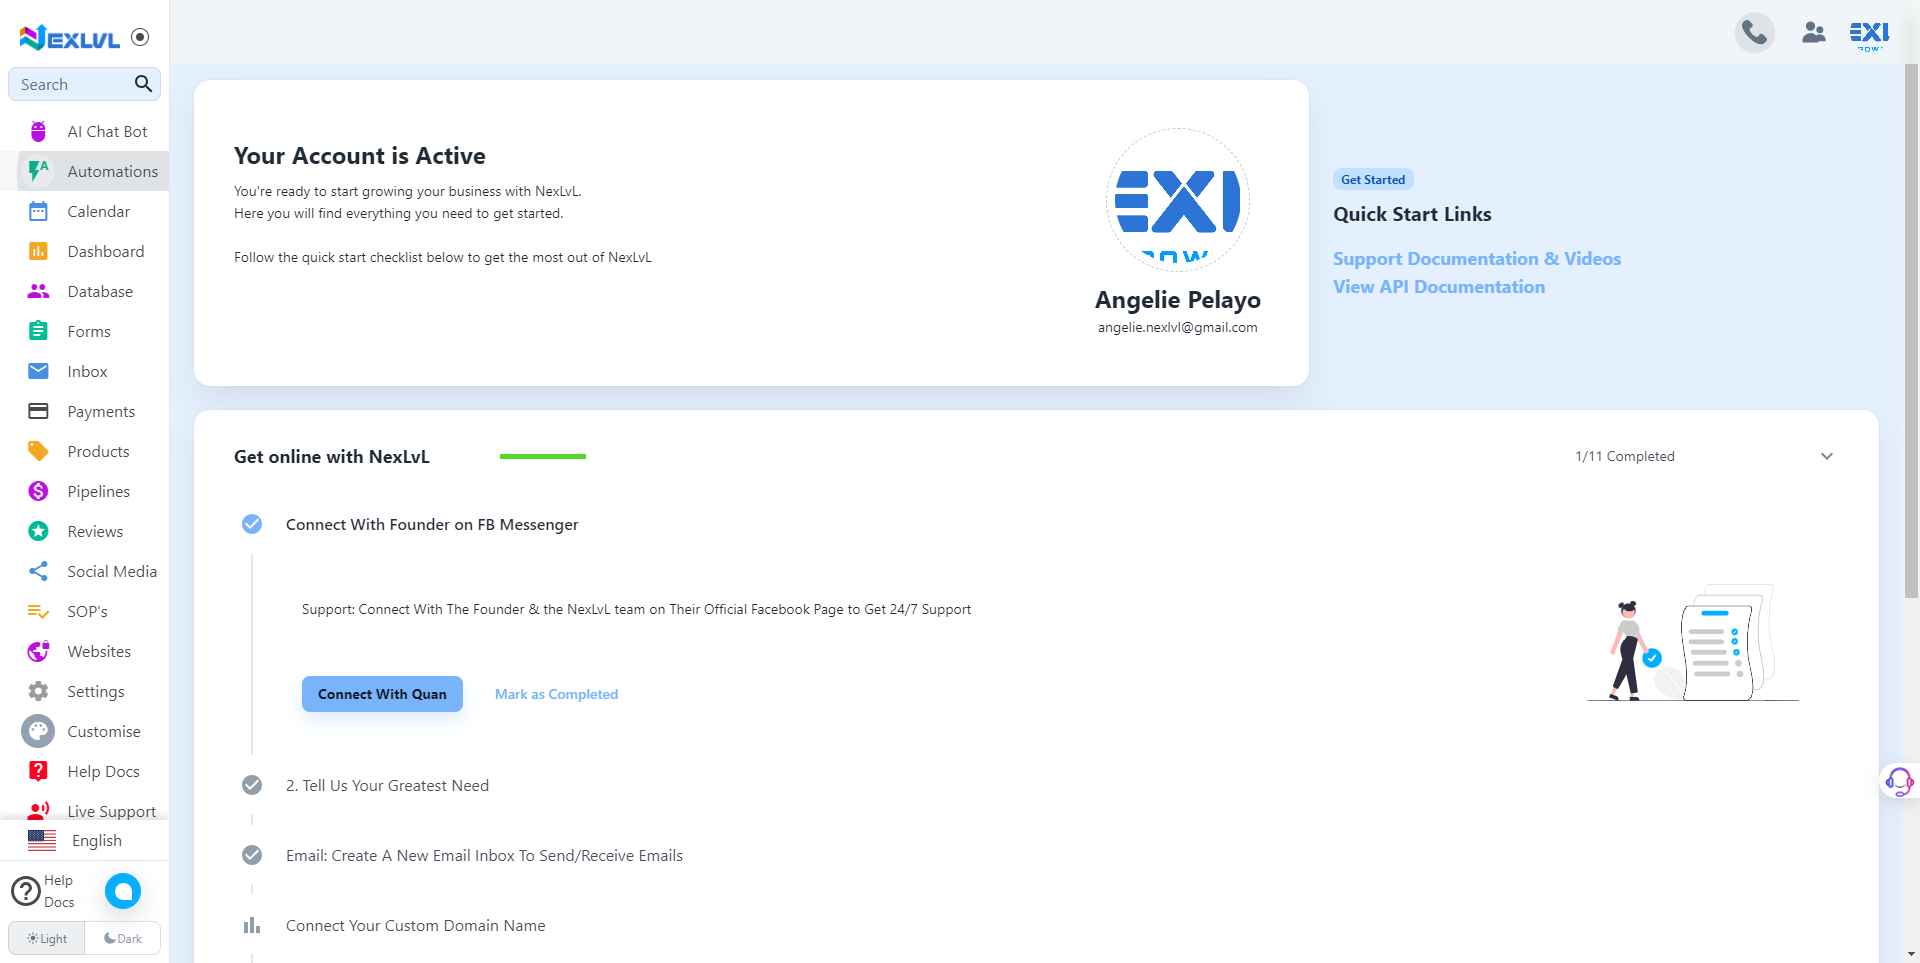Switch to Dark theme
The image size is (1920, 963).
tap(123, 938)
